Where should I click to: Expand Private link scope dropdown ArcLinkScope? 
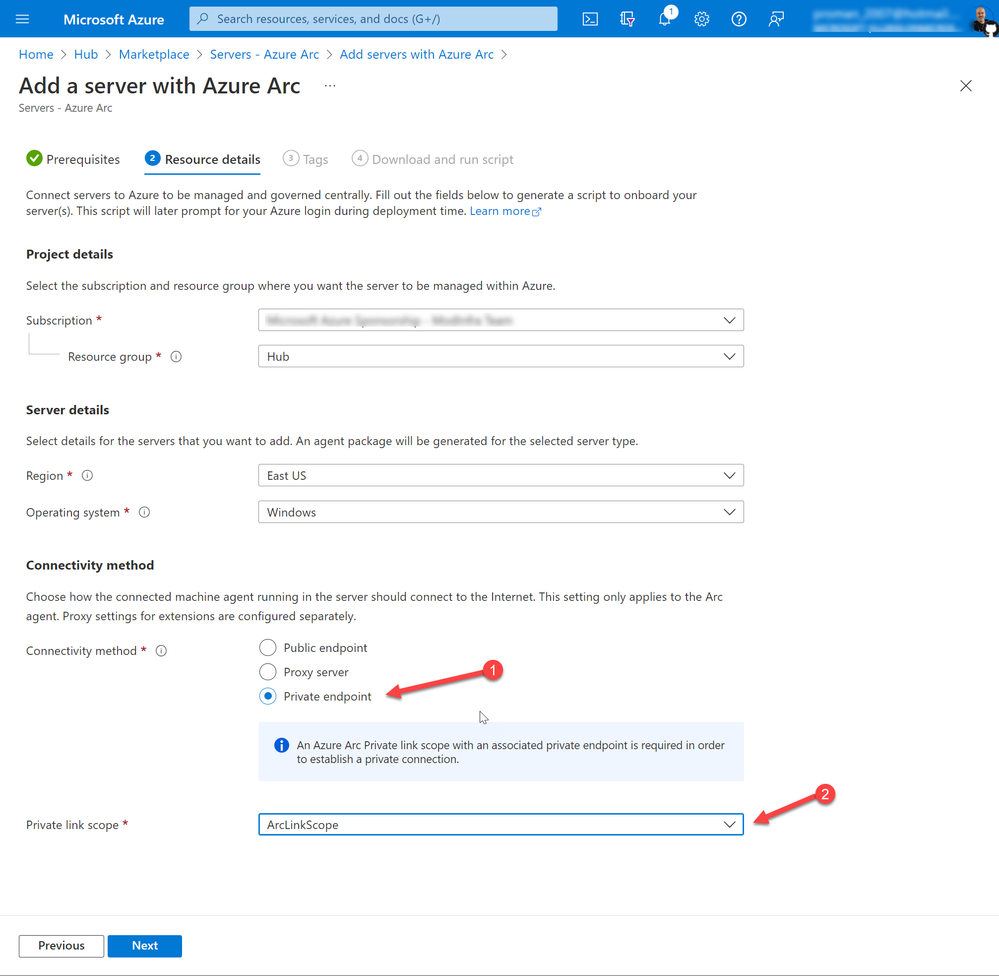pos(501,824)
